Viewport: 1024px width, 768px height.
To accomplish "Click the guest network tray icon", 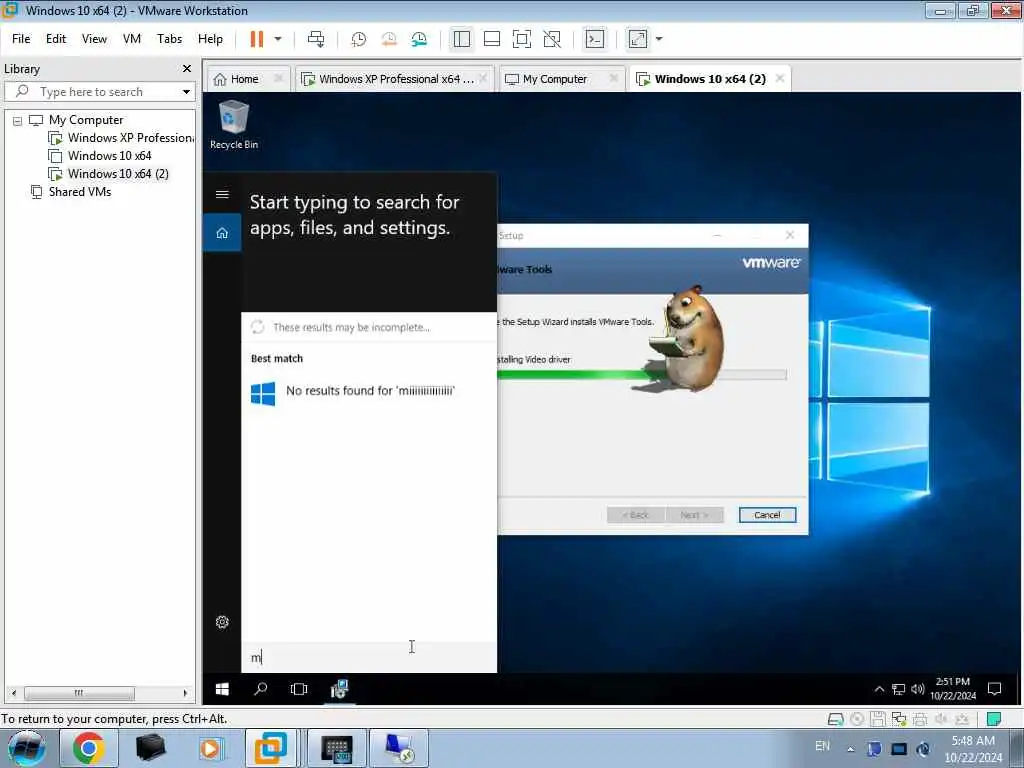I will (x=899, y=689).
